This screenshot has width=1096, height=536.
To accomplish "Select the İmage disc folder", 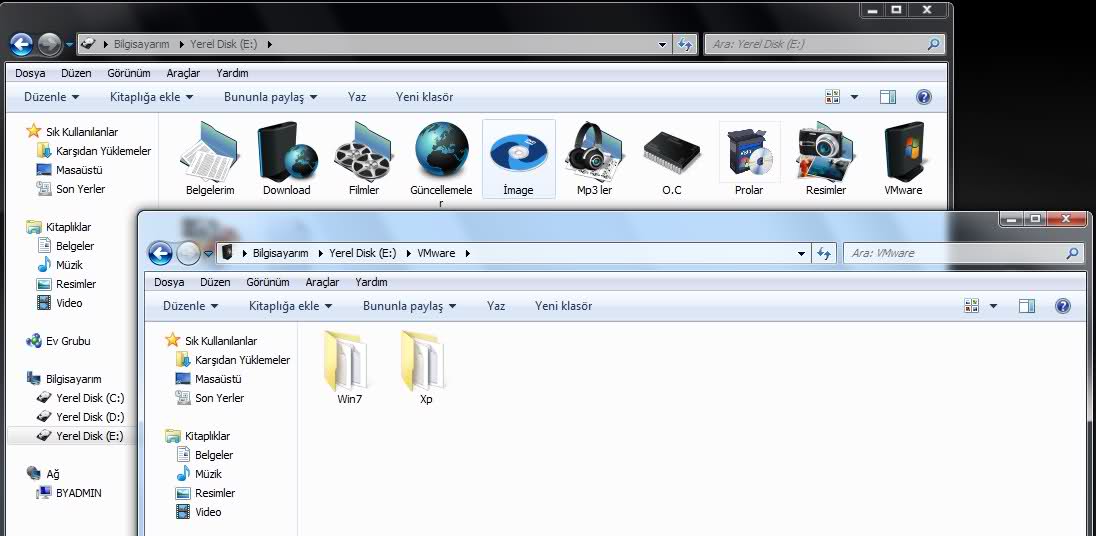I will click(x=518, y=153).
